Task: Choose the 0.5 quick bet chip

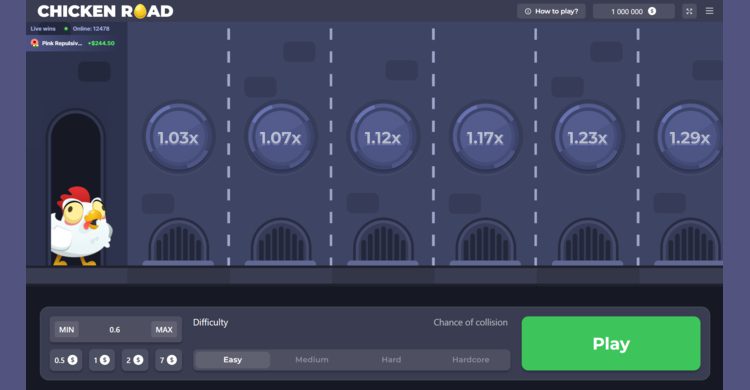Action: click(66, 360)
